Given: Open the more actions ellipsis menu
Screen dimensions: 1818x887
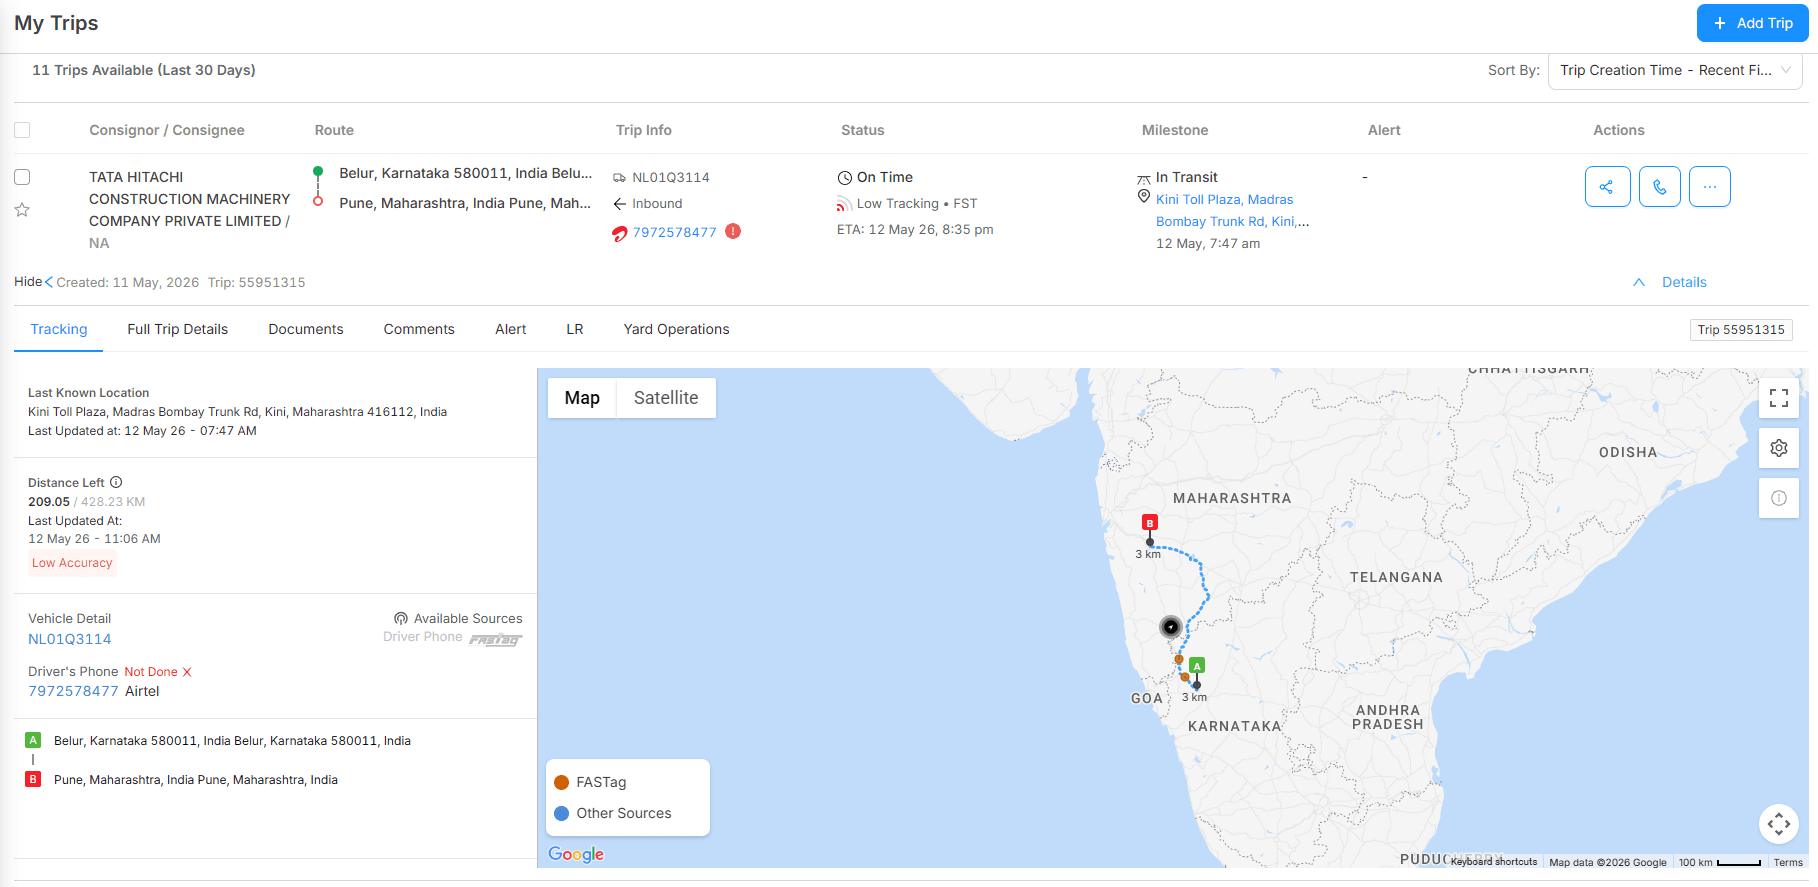Looking at the screenshot, I should pos(1709,187).
